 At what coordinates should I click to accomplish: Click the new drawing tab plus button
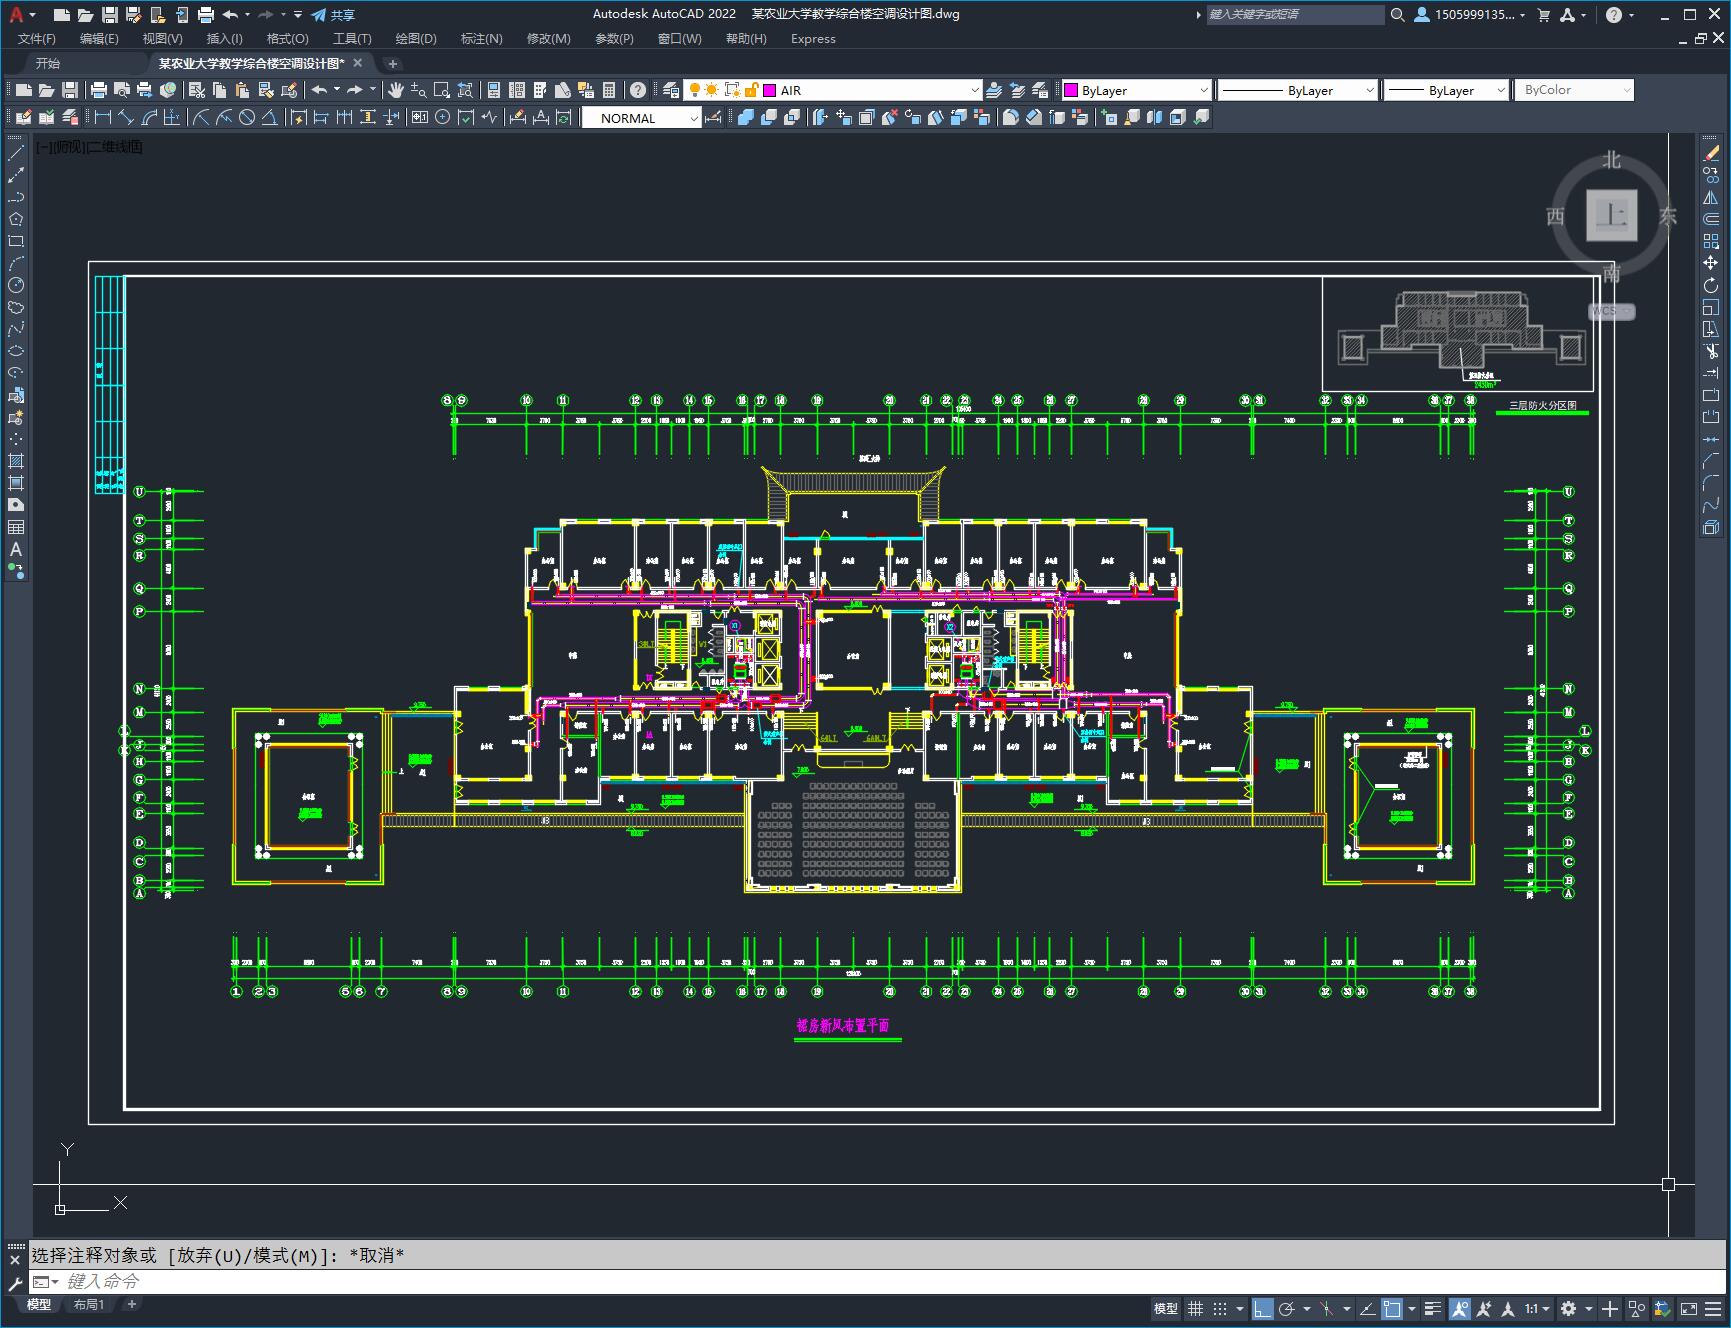392,63
